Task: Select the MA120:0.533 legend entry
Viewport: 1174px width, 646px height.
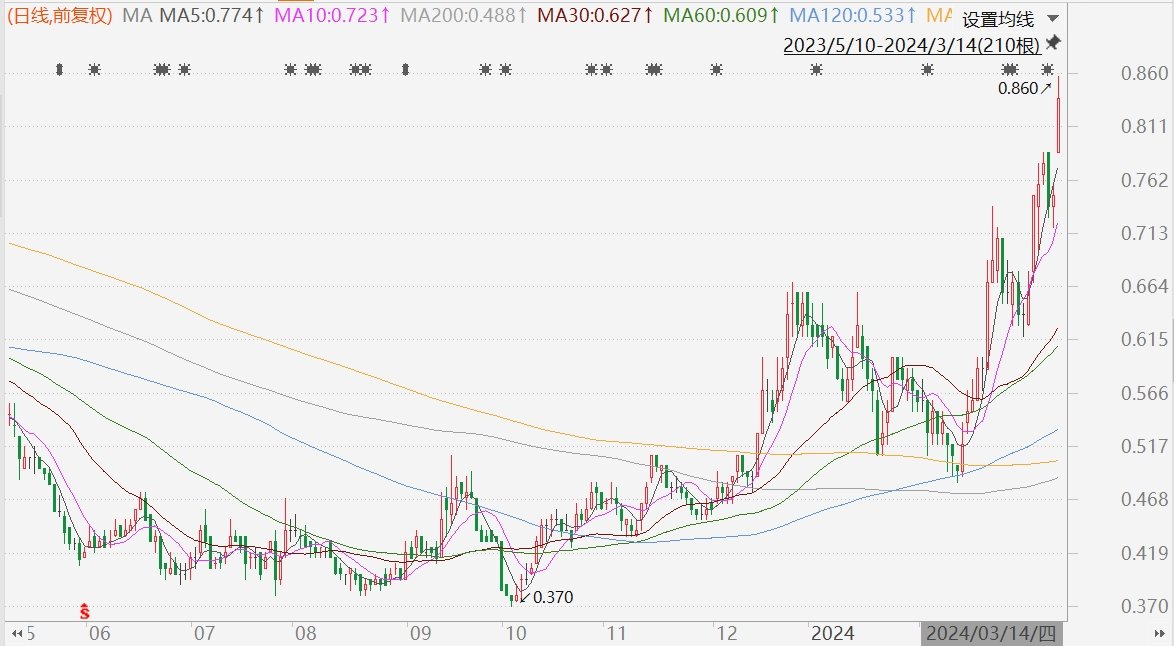Action: [x=854, y=15]
